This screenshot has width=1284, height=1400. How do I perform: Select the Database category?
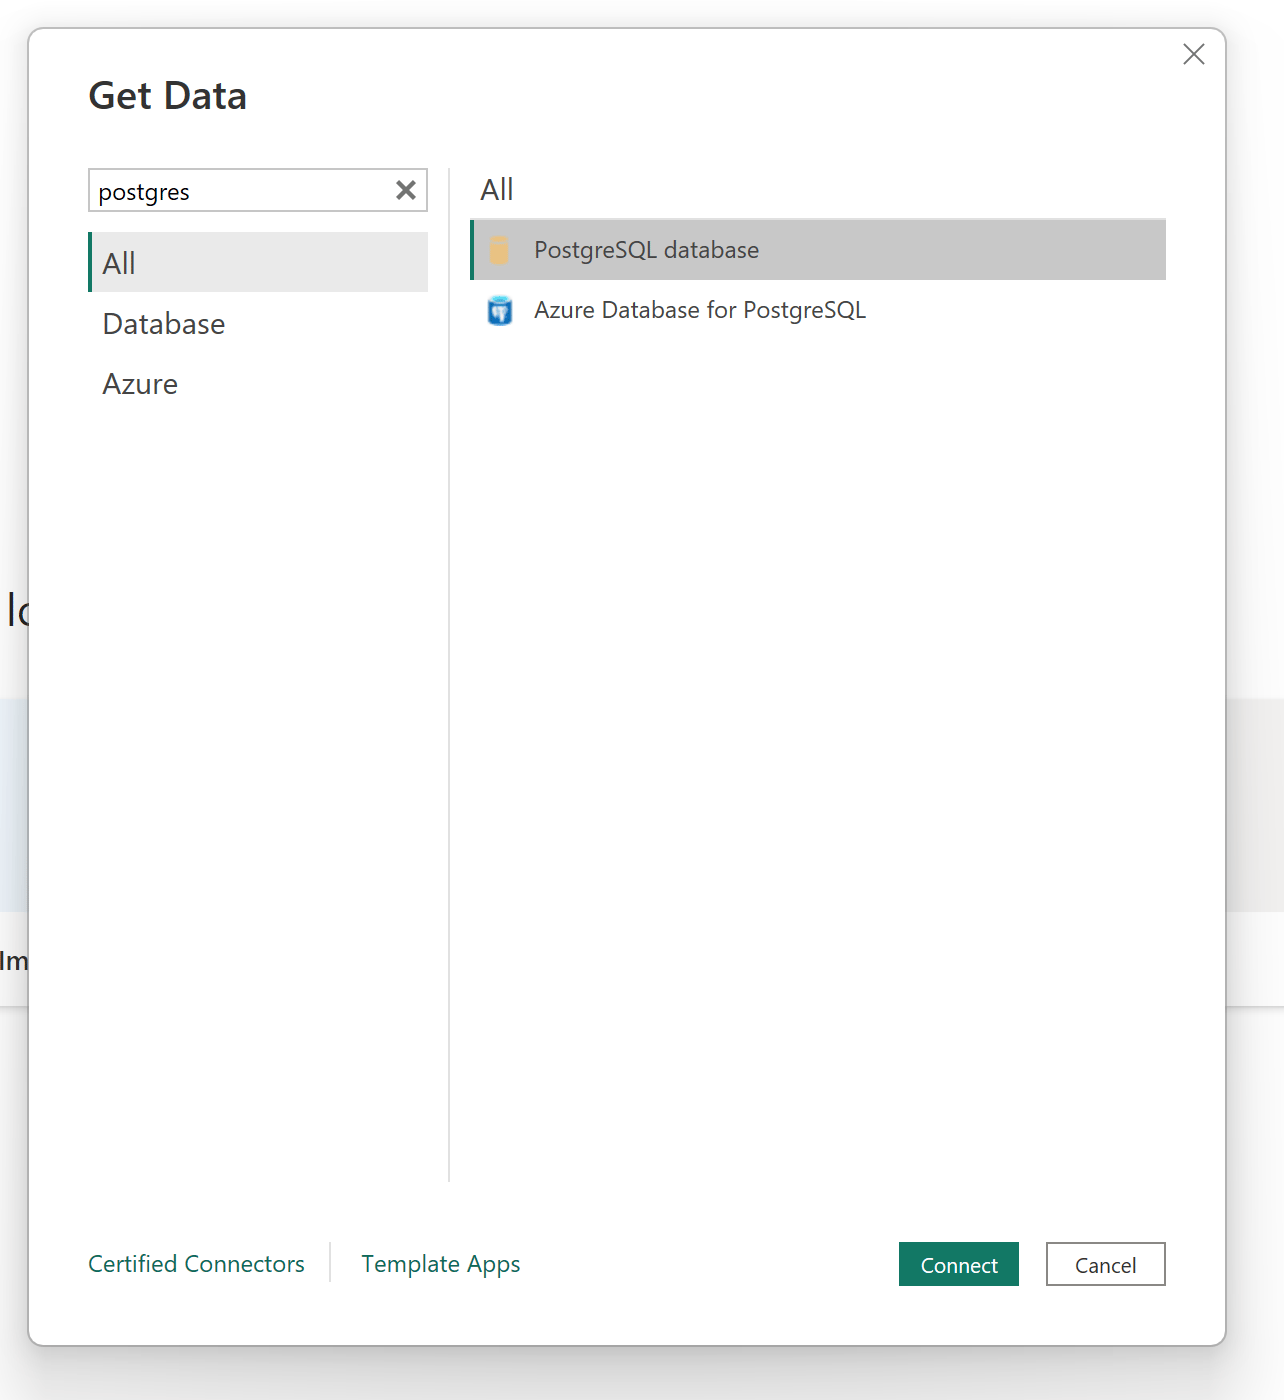(258, 323)
